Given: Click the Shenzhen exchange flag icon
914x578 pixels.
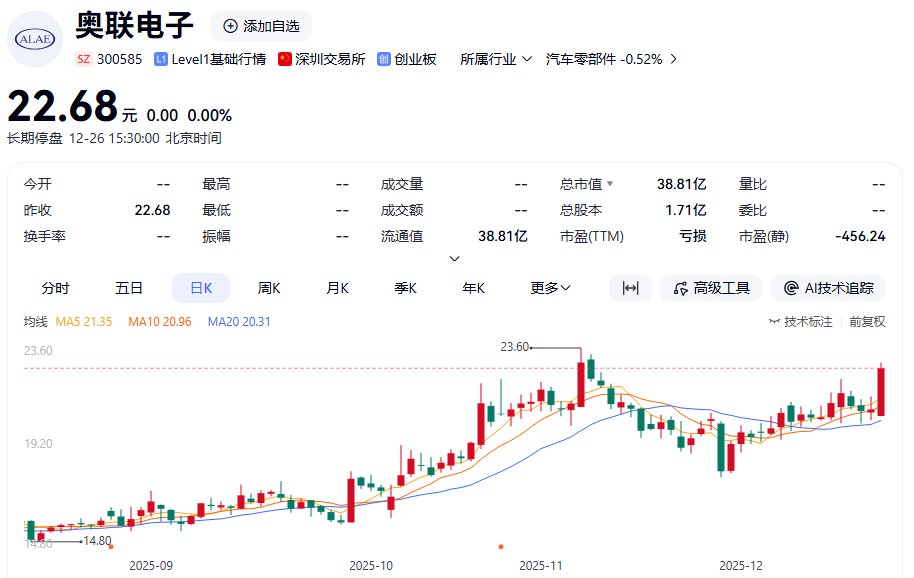Looking at the screenshot, I should pyautogui.click(x=285, y=59).
